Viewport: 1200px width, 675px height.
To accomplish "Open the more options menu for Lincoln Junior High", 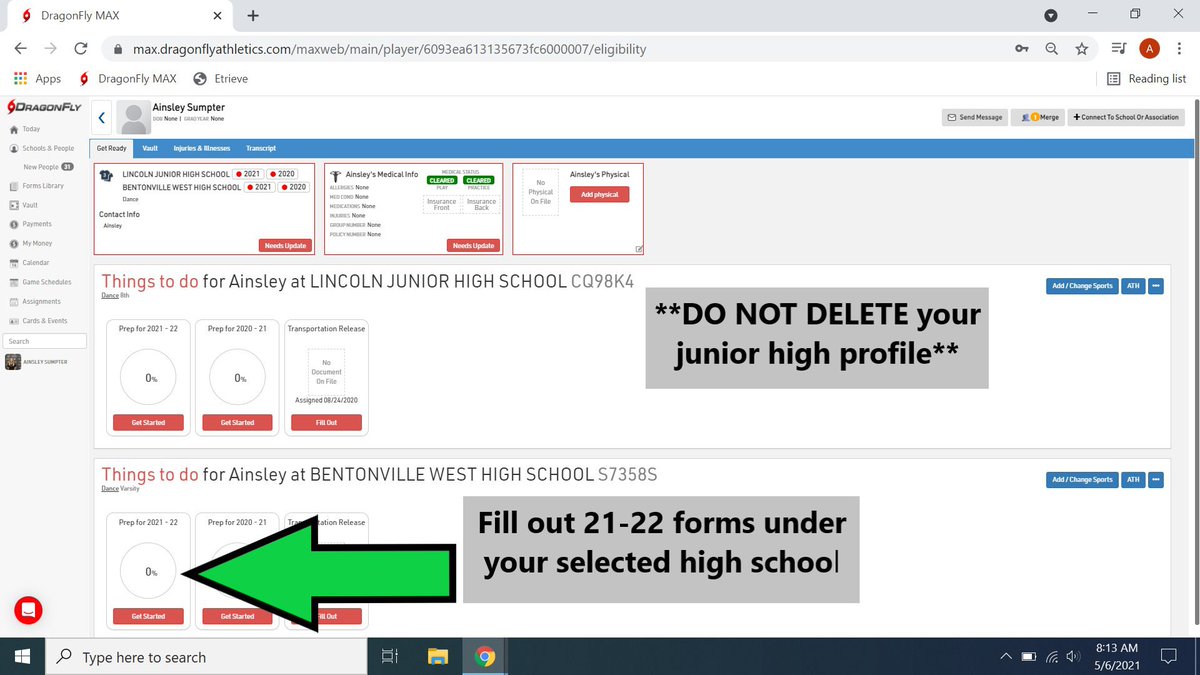I will [1156, 286].
